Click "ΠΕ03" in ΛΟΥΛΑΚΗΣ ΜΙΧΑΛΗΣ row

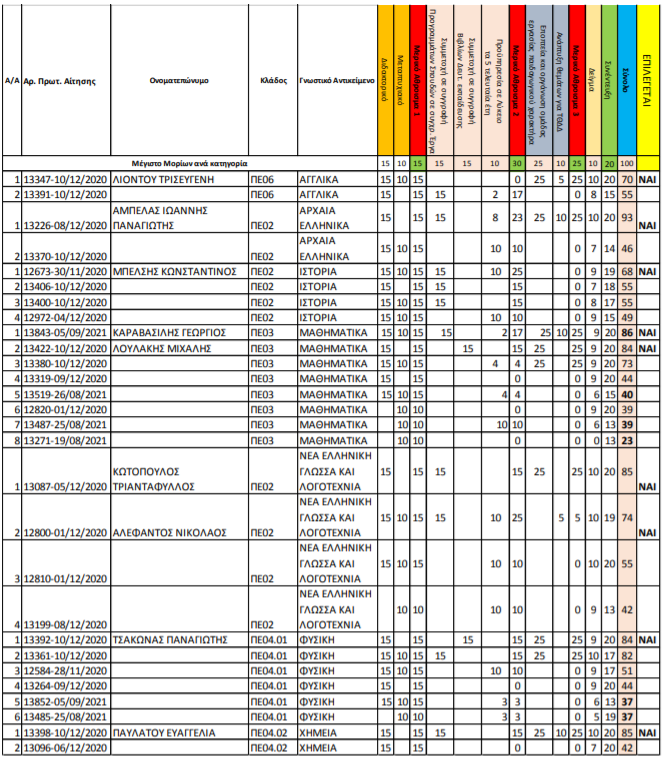(262, 348)
